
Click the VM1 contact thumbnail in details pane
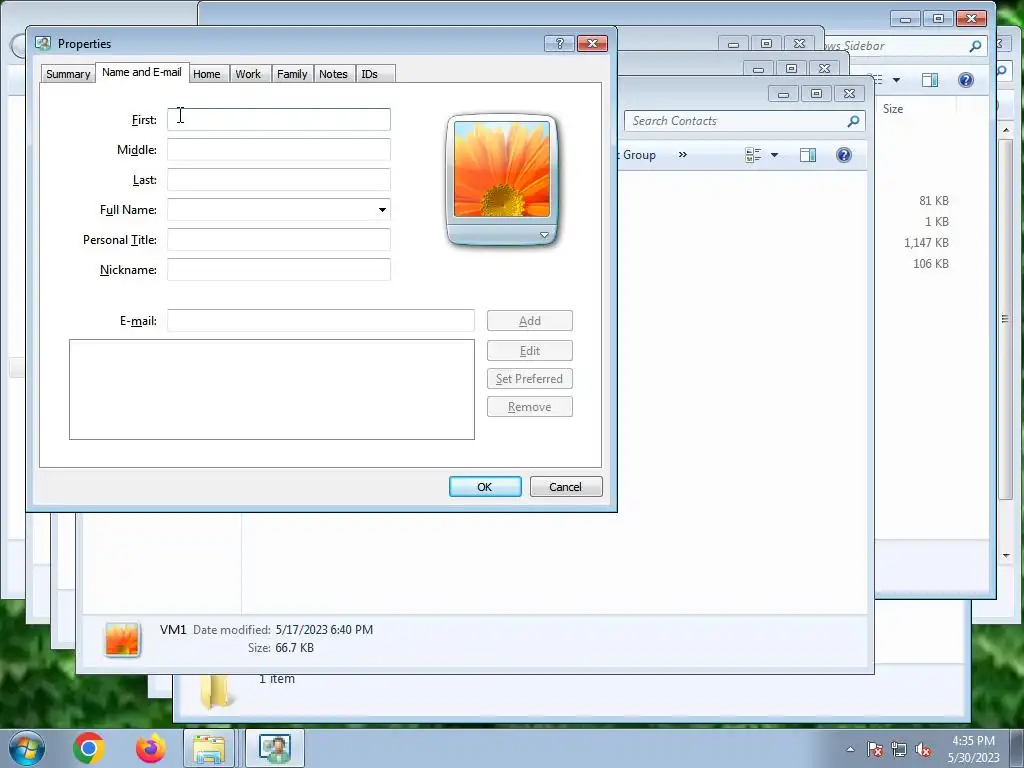122,639
